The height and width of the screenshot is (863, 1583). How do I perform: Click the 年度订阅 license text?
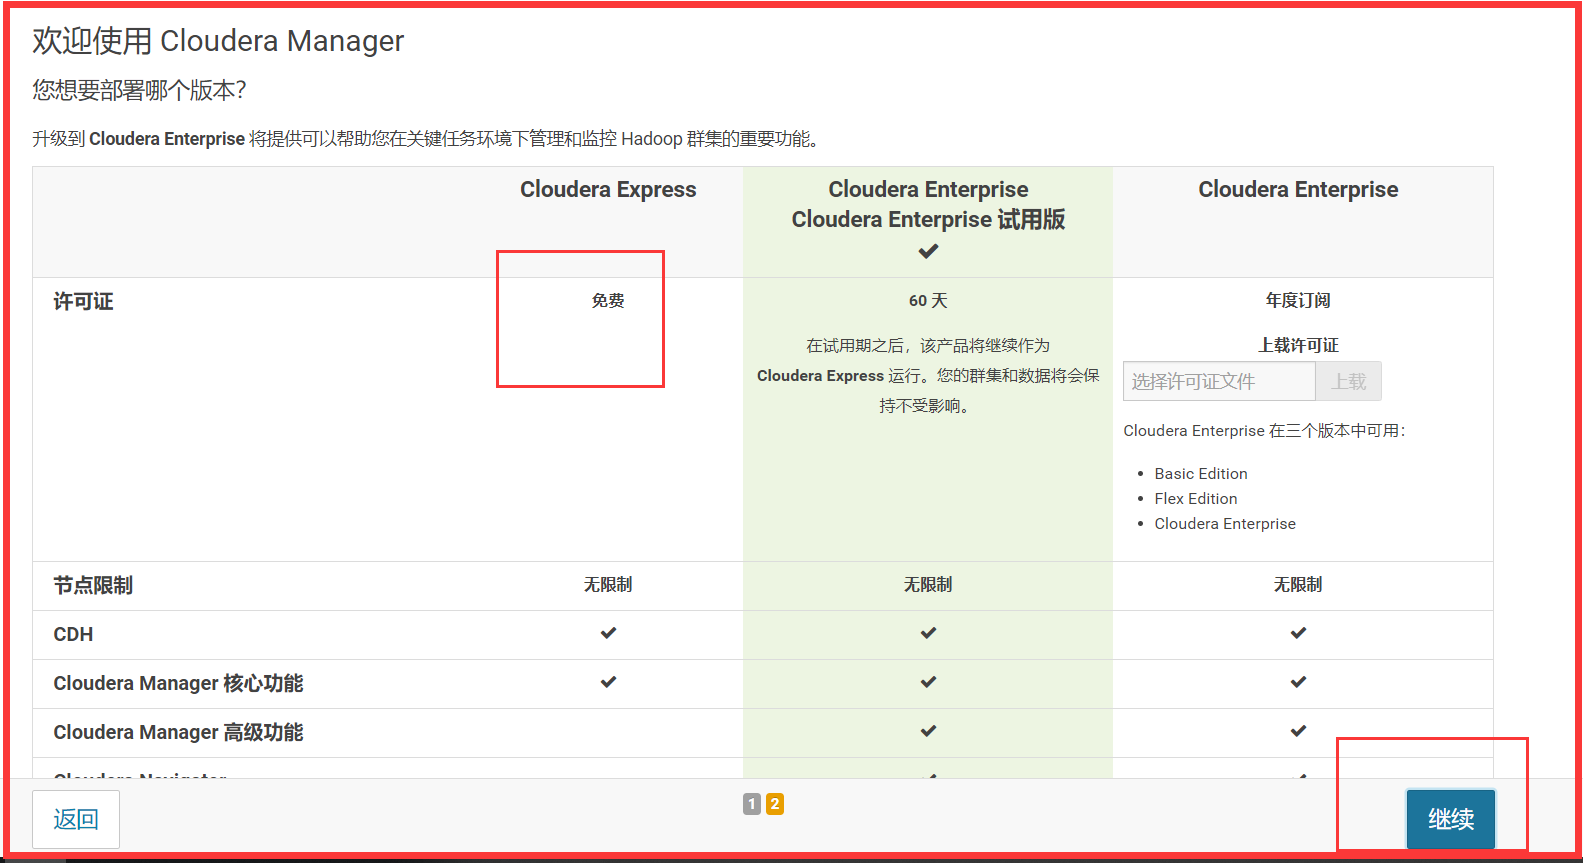(1298, 300)
